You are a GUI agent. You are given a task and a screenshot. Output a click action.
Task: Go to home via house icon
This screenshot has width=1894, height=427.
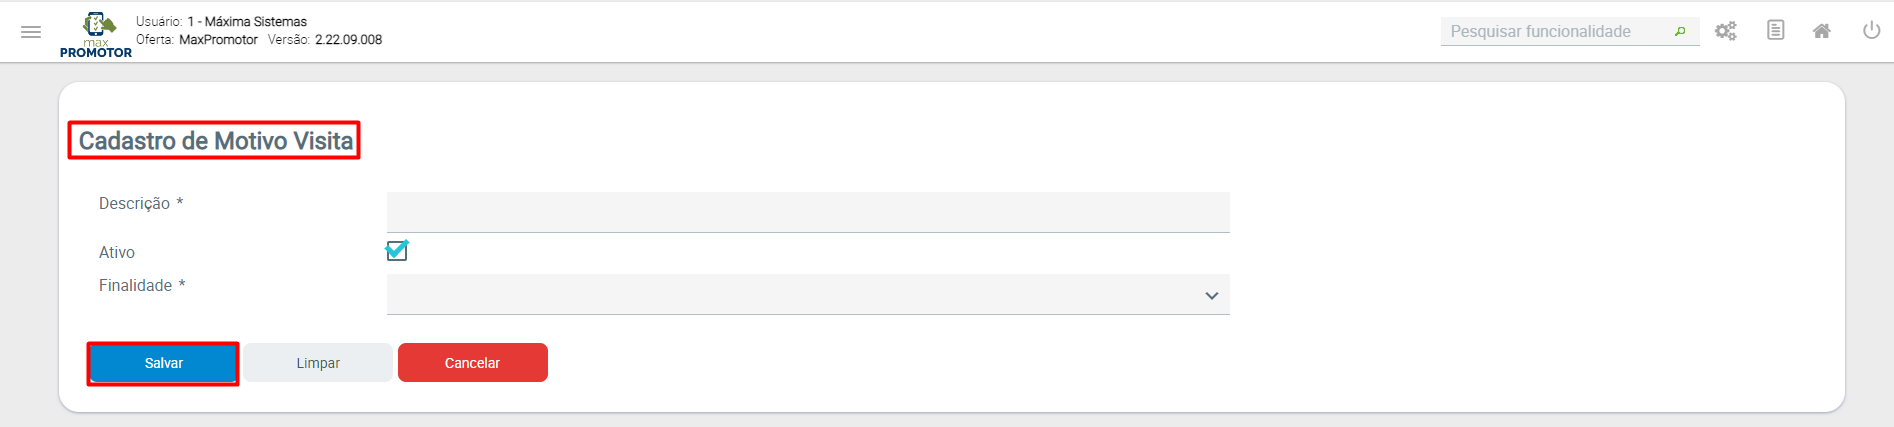[x=1822, y=31]
